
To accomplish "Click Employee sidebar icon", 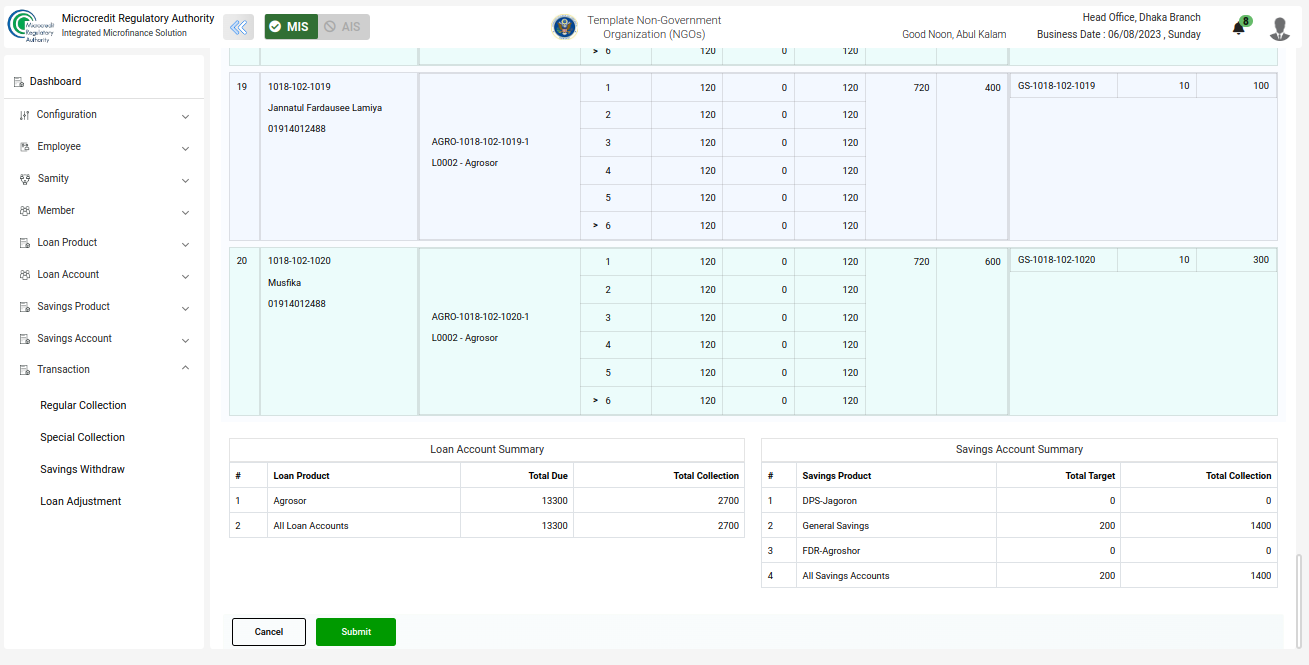I will (25, 147).
